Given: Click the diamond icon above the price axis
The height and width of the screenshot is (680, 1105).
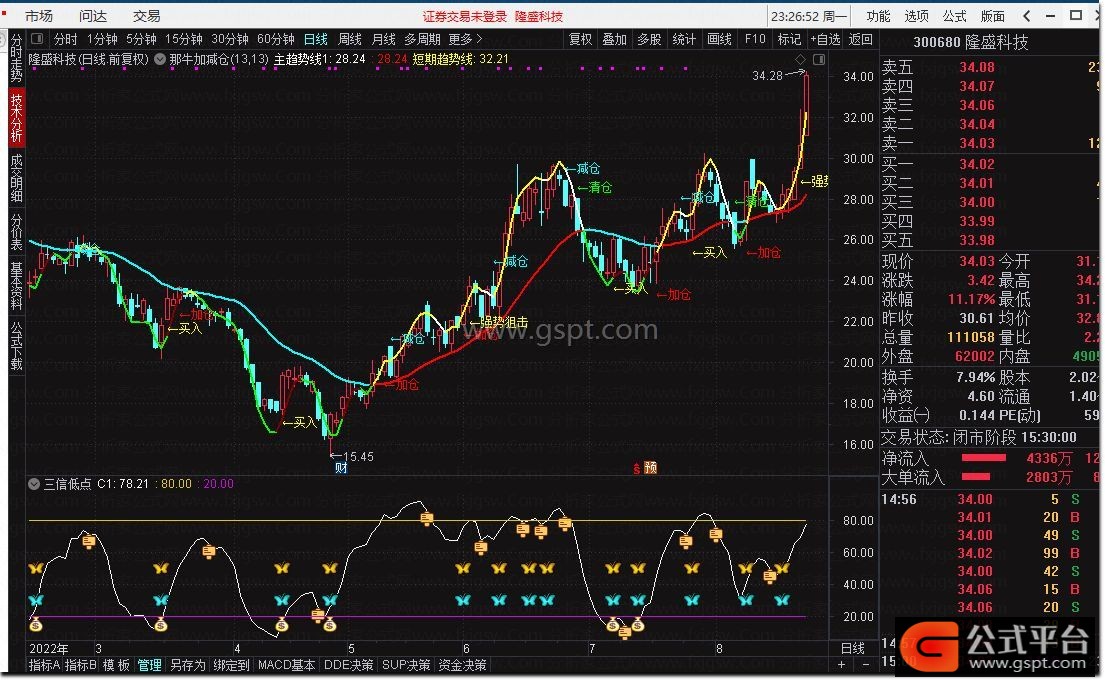Looking at the screenshot, I should pos(800,59).
